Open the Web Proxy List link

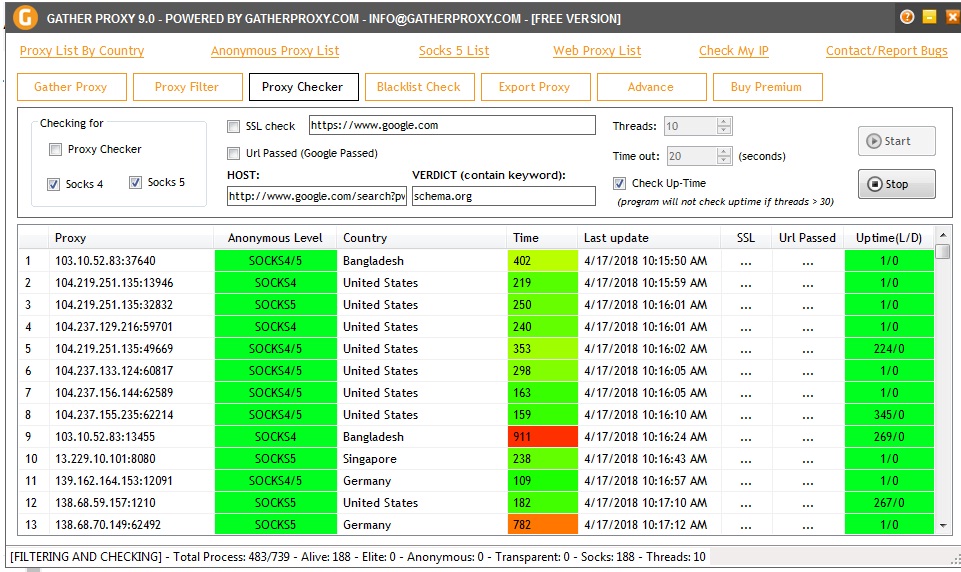click(x=597, y=51)
